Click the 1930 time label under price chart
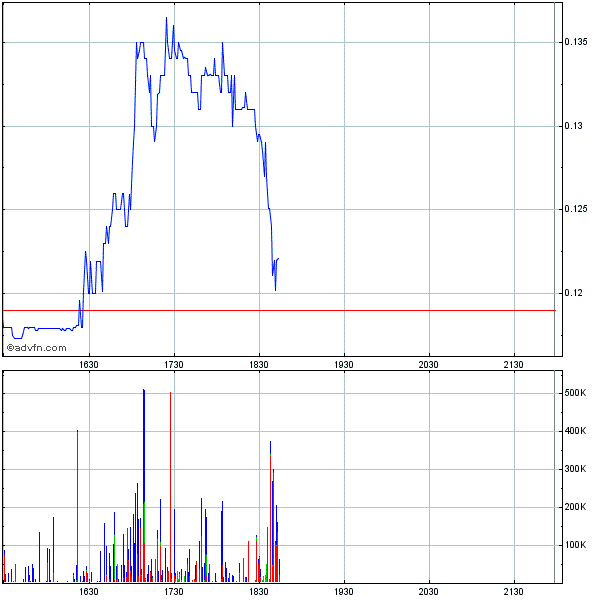Image resolution: width=600 pixels, height=600 pixels. [x=344, y=365]
